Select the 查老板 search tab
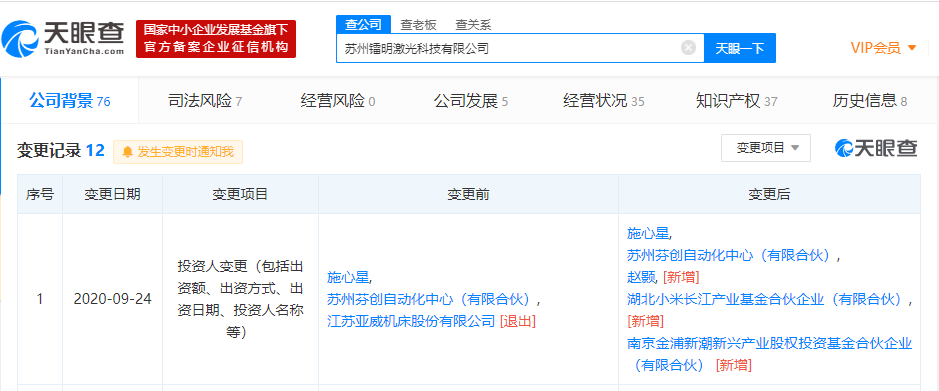 pyautogui.click(x=419, y=25)
